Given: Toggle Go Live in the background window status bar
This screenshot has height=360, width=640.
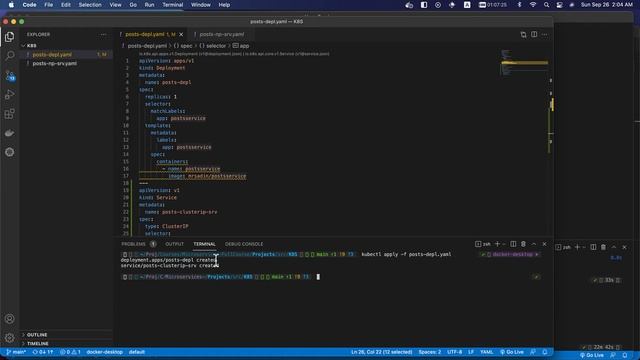Looking at the screenshot, I should click(592, 356).
